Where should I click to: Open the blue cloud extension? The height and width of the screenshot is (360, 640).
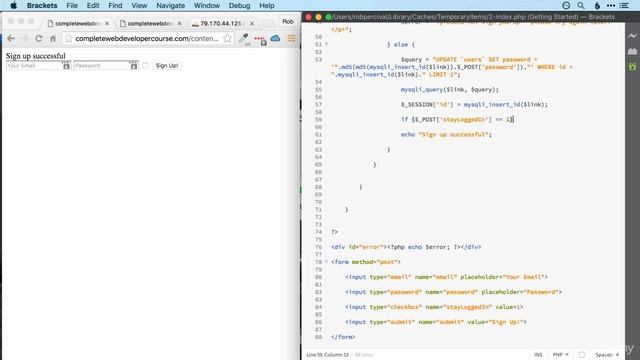click(276, 38)
